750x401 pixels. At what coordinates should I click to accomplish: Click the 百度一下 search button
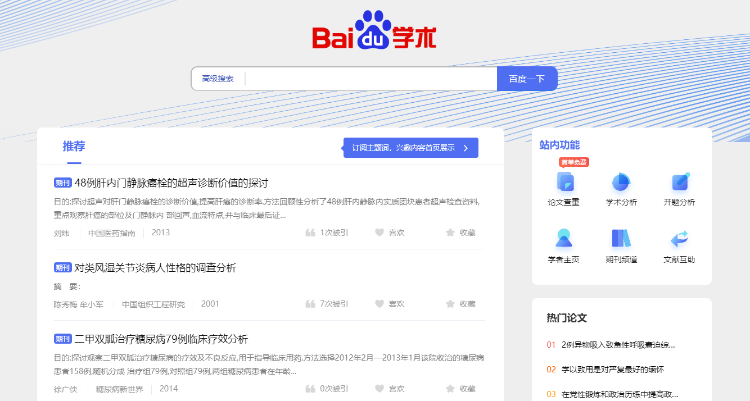coord(527,78)
